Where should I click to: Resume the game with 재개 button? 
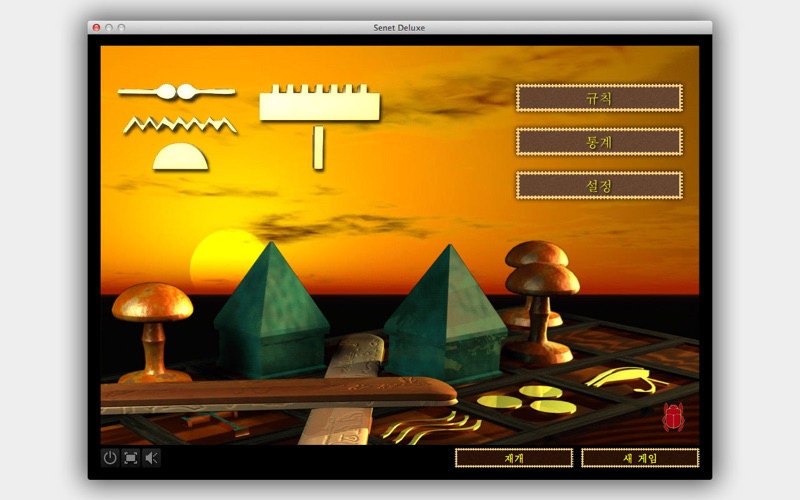(x=514, y=458)
